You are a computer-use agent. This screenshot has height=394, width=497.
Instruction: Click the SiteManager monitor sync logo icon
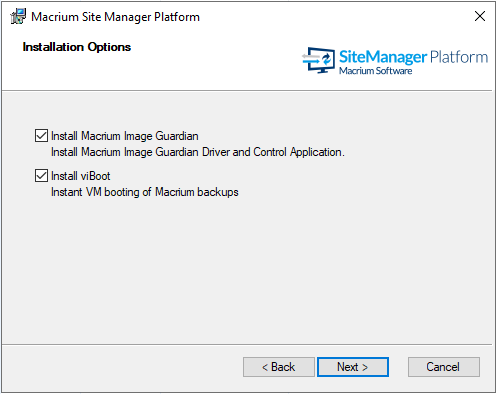319,60
